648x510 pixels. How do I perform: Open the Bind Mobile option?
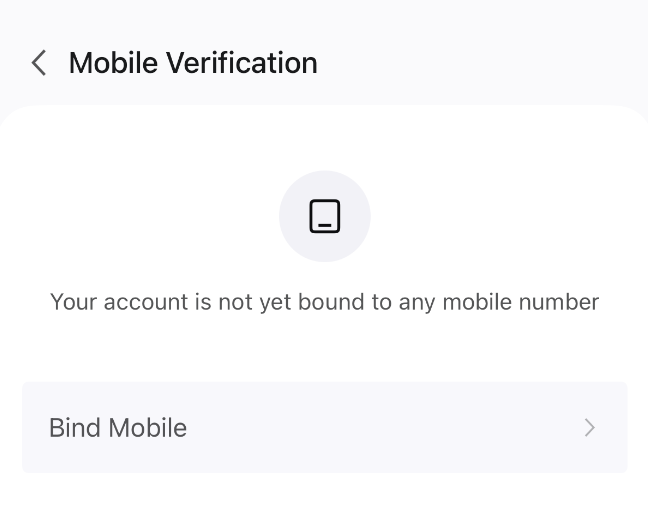[325, 427]
